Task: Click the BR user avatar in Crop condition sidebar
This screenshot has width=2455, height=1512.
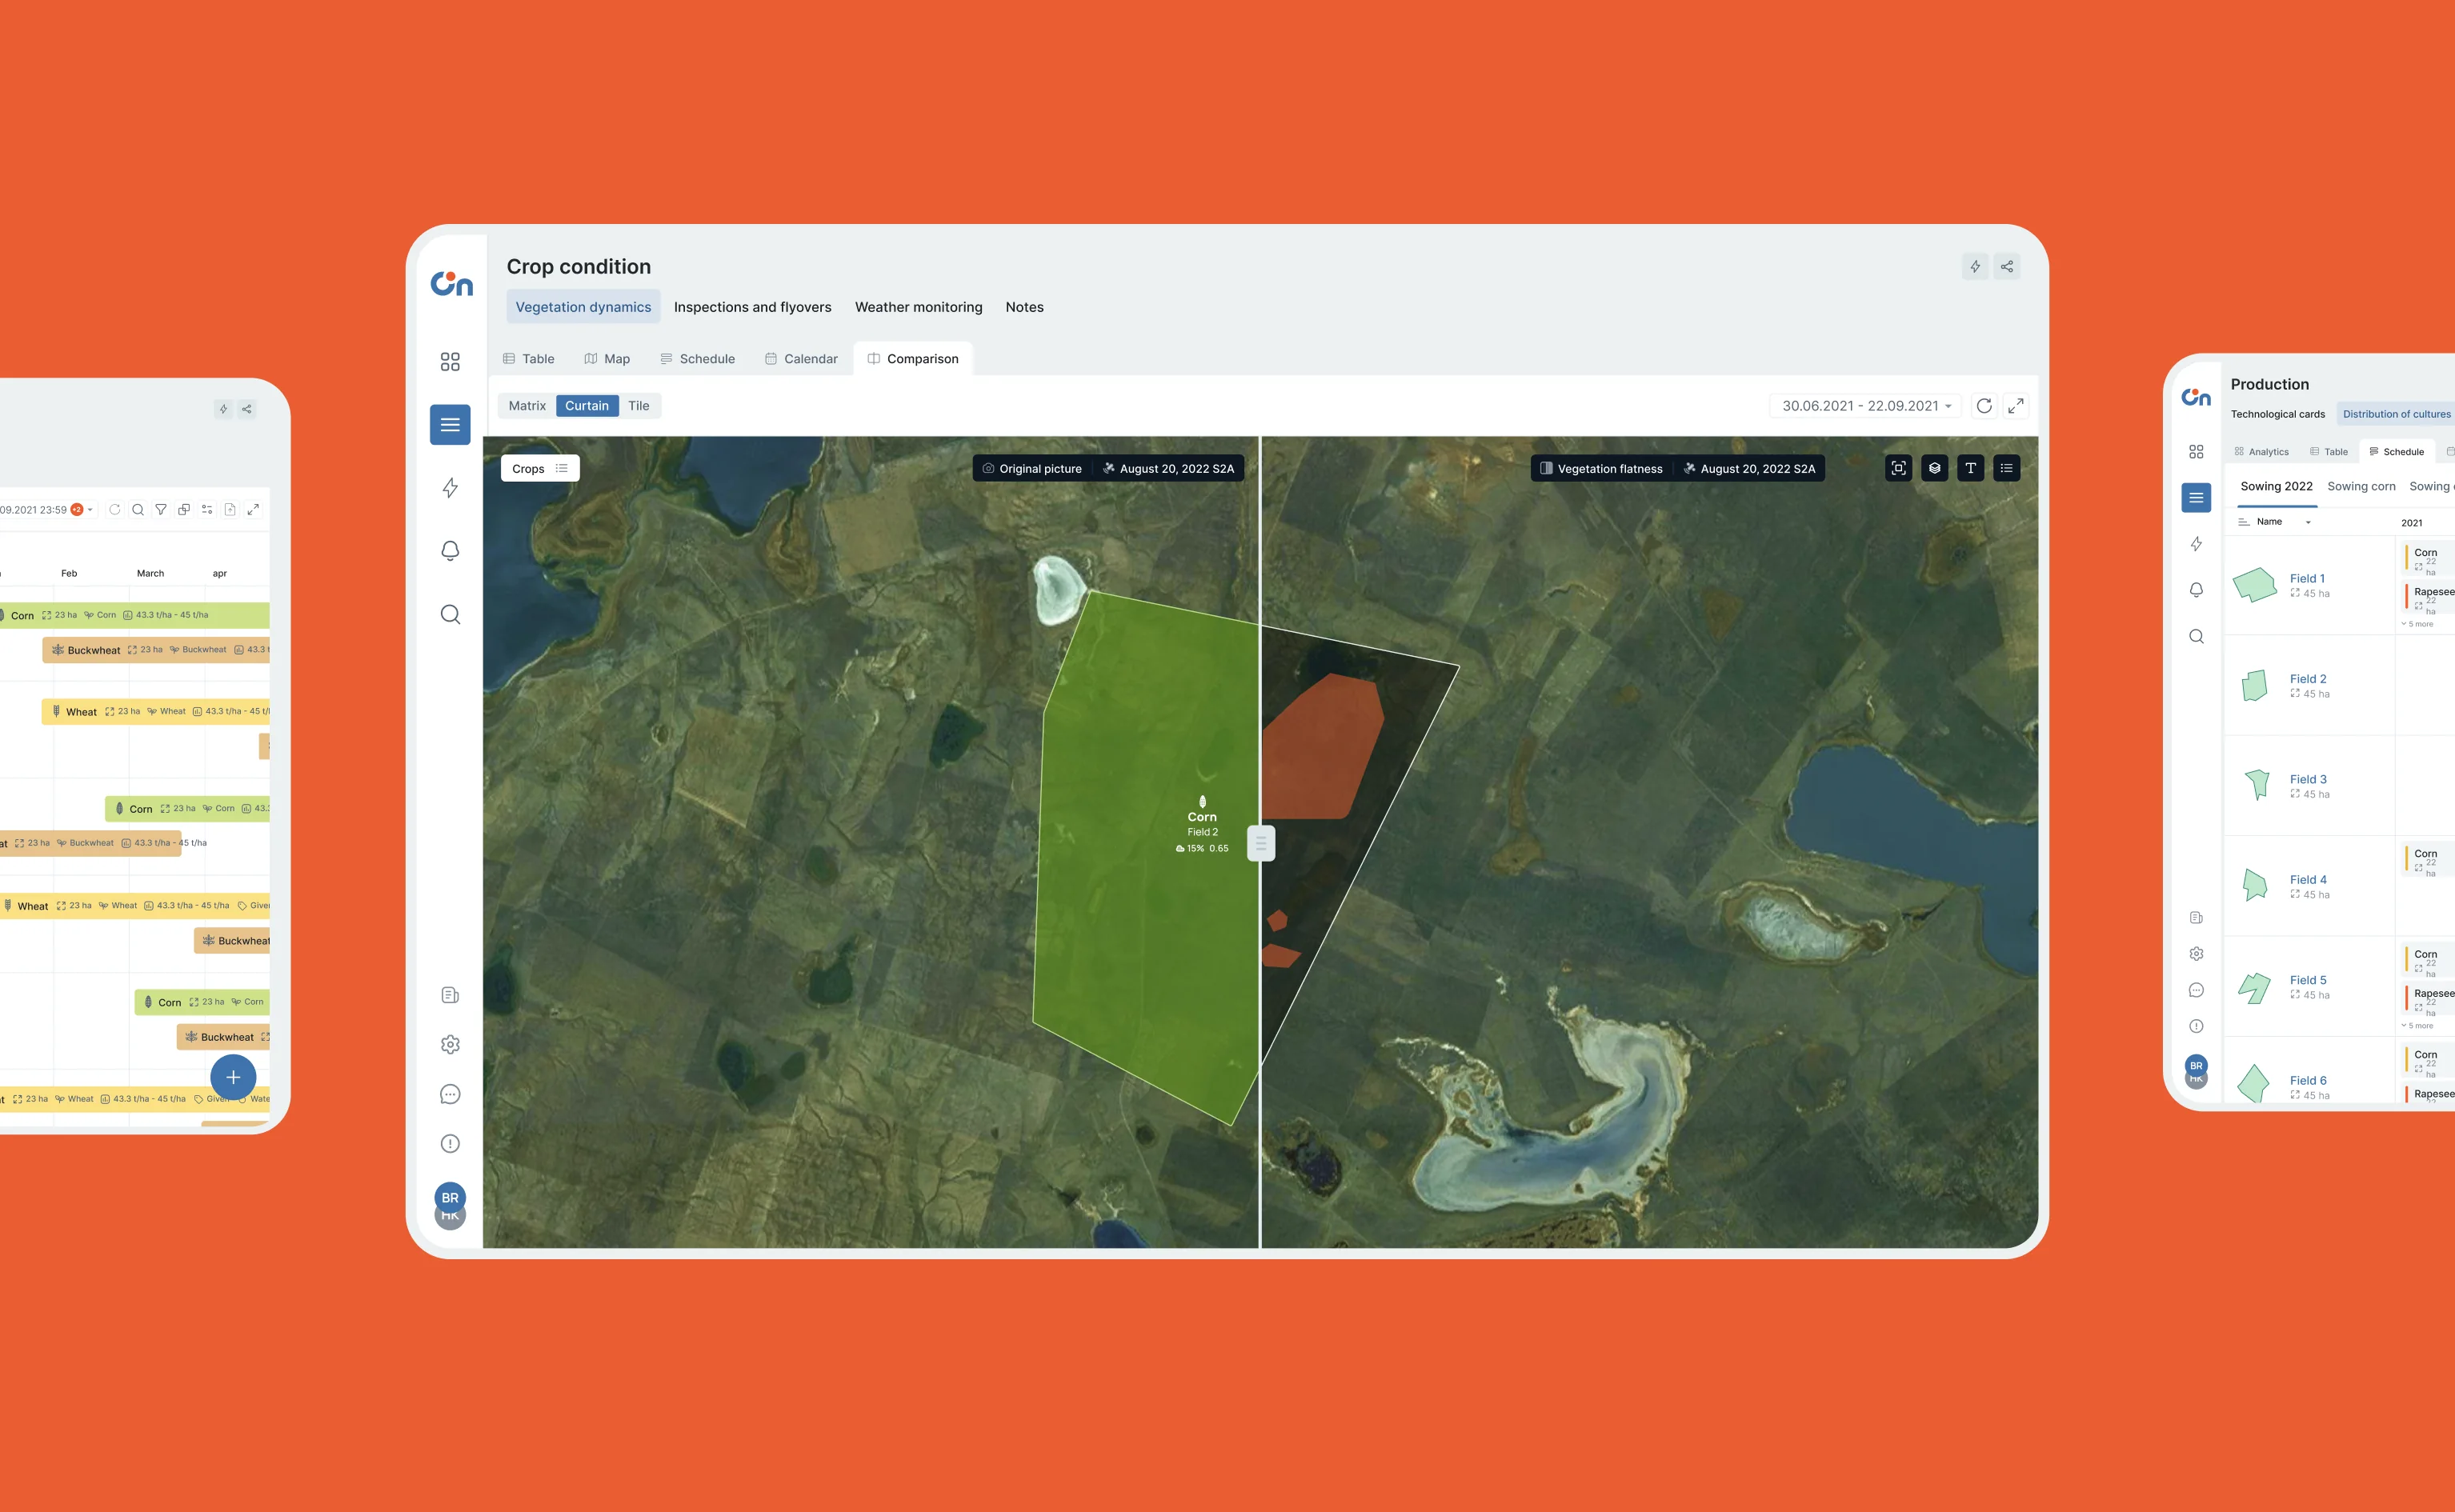Action: 450,1198
